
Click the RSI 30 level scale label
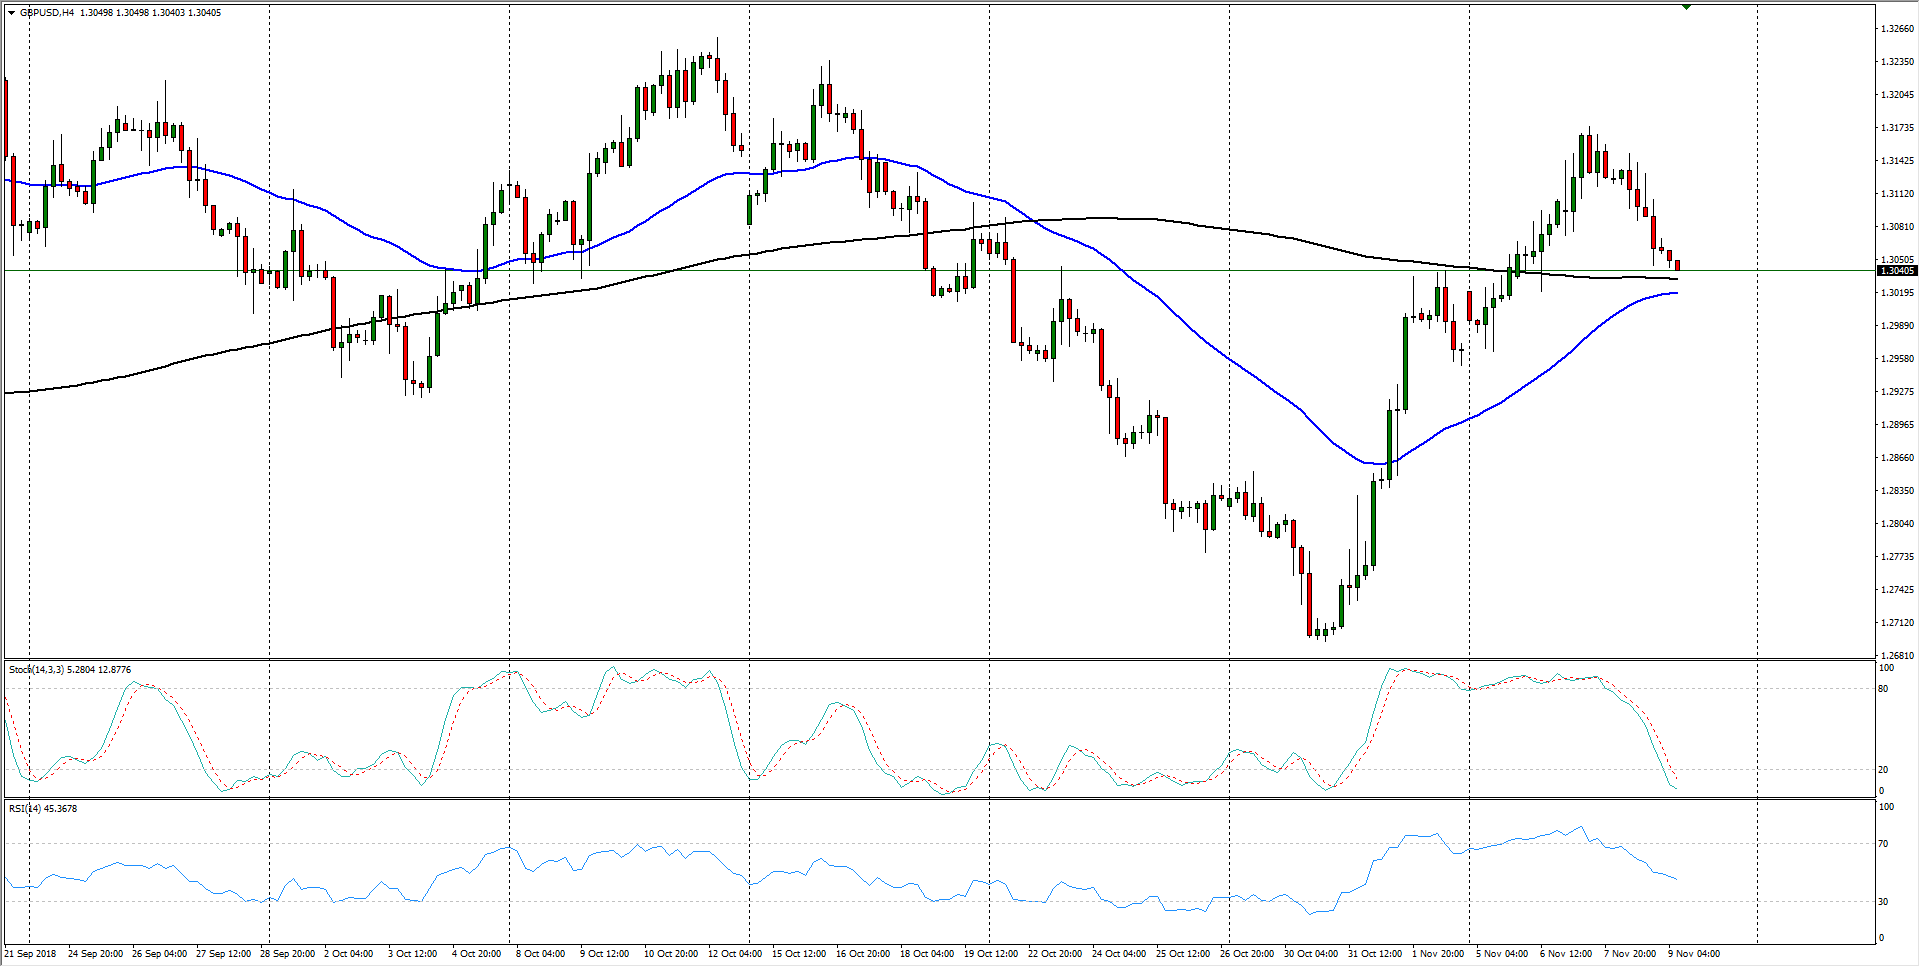pos(1883,902)
